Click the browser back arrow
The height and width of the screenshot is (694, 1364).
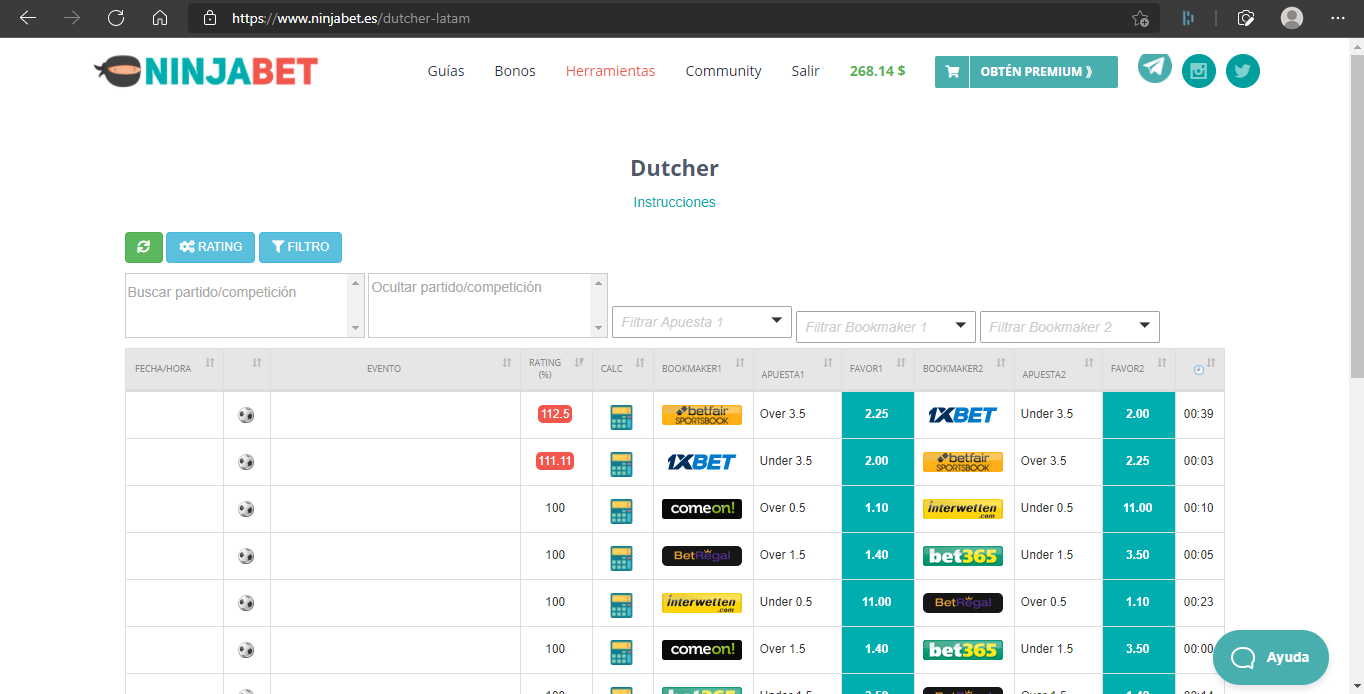[x=28, y=18]
